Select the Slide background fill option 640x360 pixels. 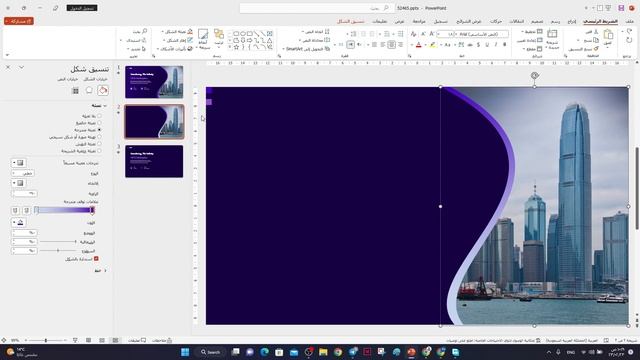click(99, 151)
